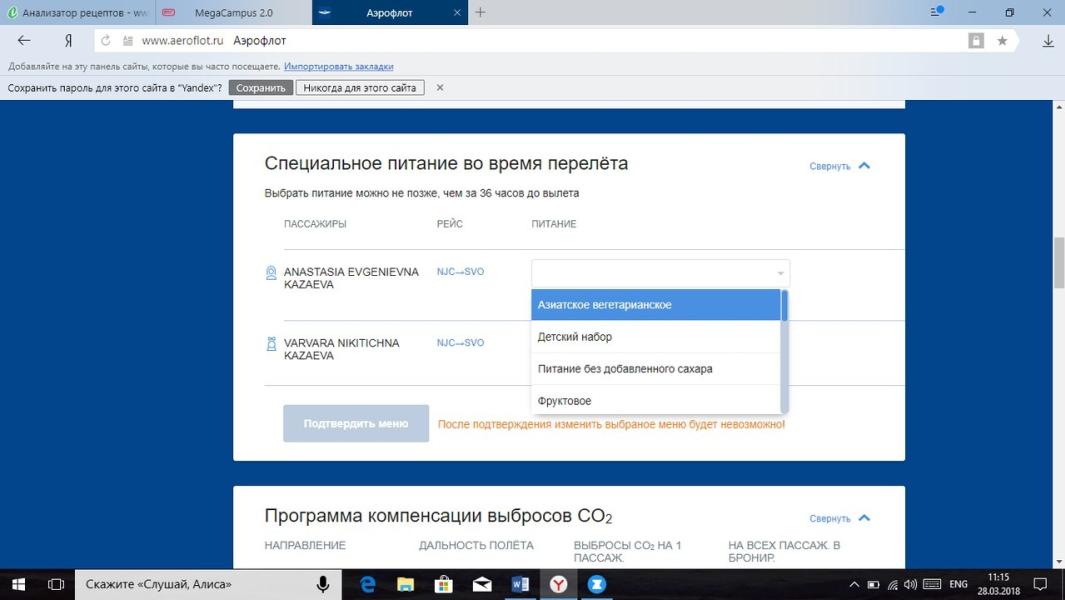Open the browser menu icon with notification dot

[x=937, y=12]
